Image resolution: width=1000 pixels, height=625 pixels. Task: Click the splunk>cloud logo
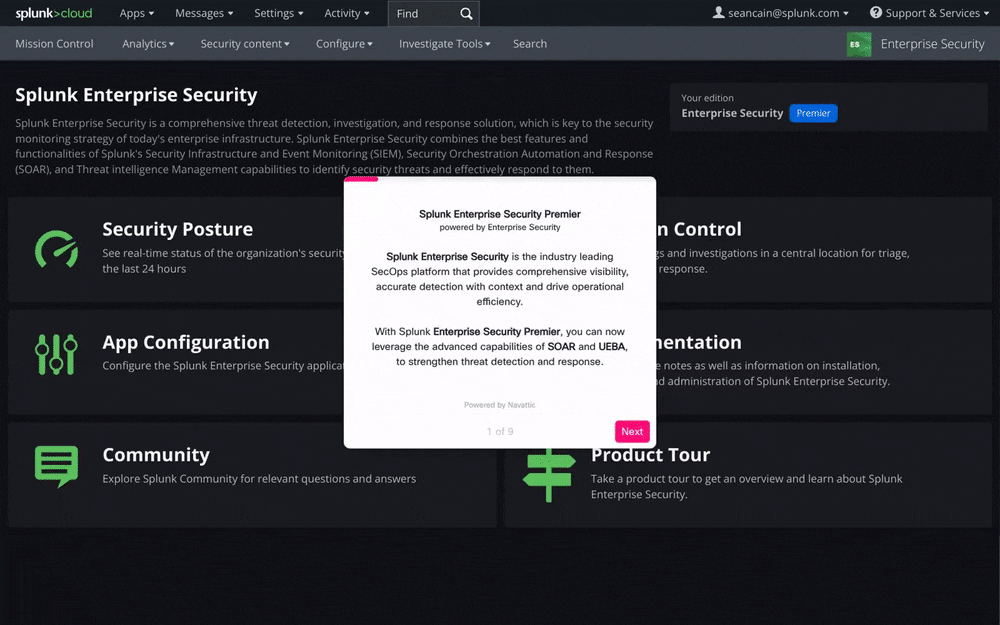57,14
